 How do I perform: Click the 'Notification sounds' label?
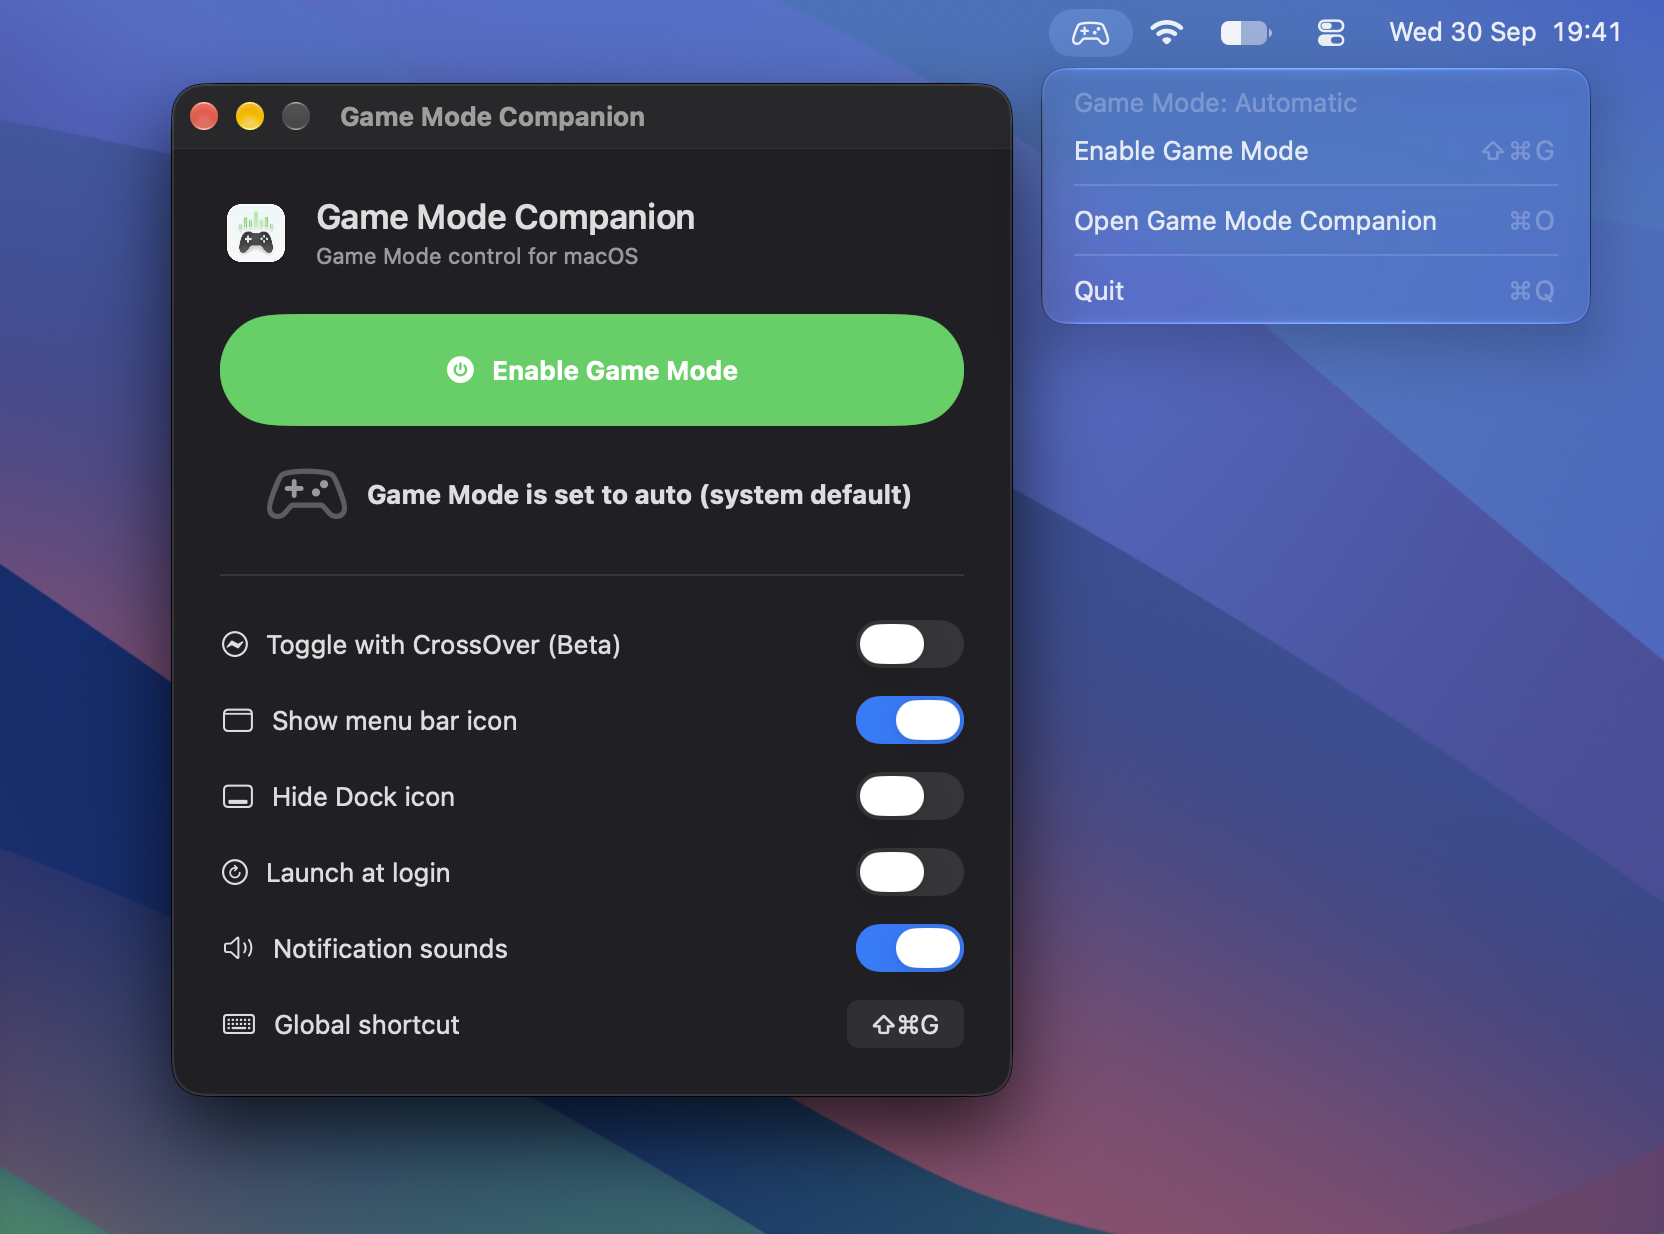(x=390, y=949)
